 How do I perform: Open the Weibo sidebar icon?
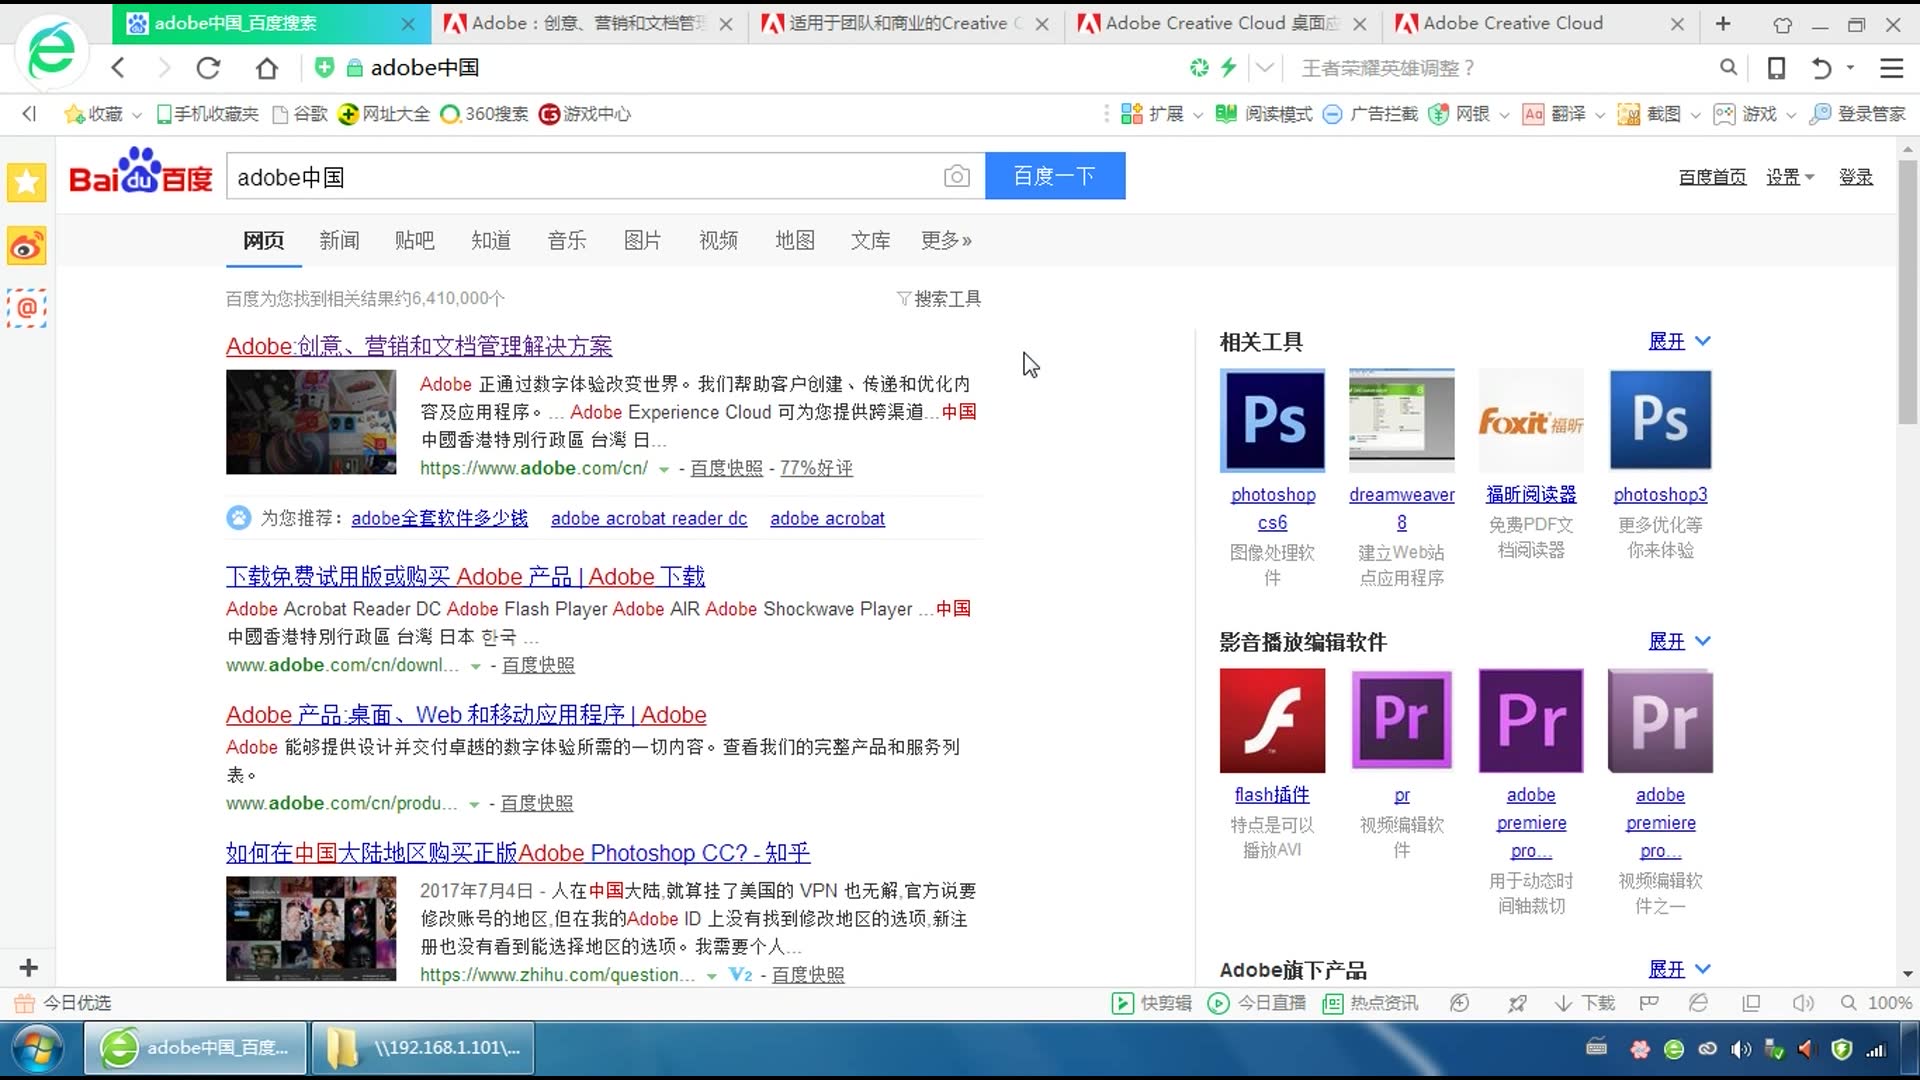[x=27, y=245]
